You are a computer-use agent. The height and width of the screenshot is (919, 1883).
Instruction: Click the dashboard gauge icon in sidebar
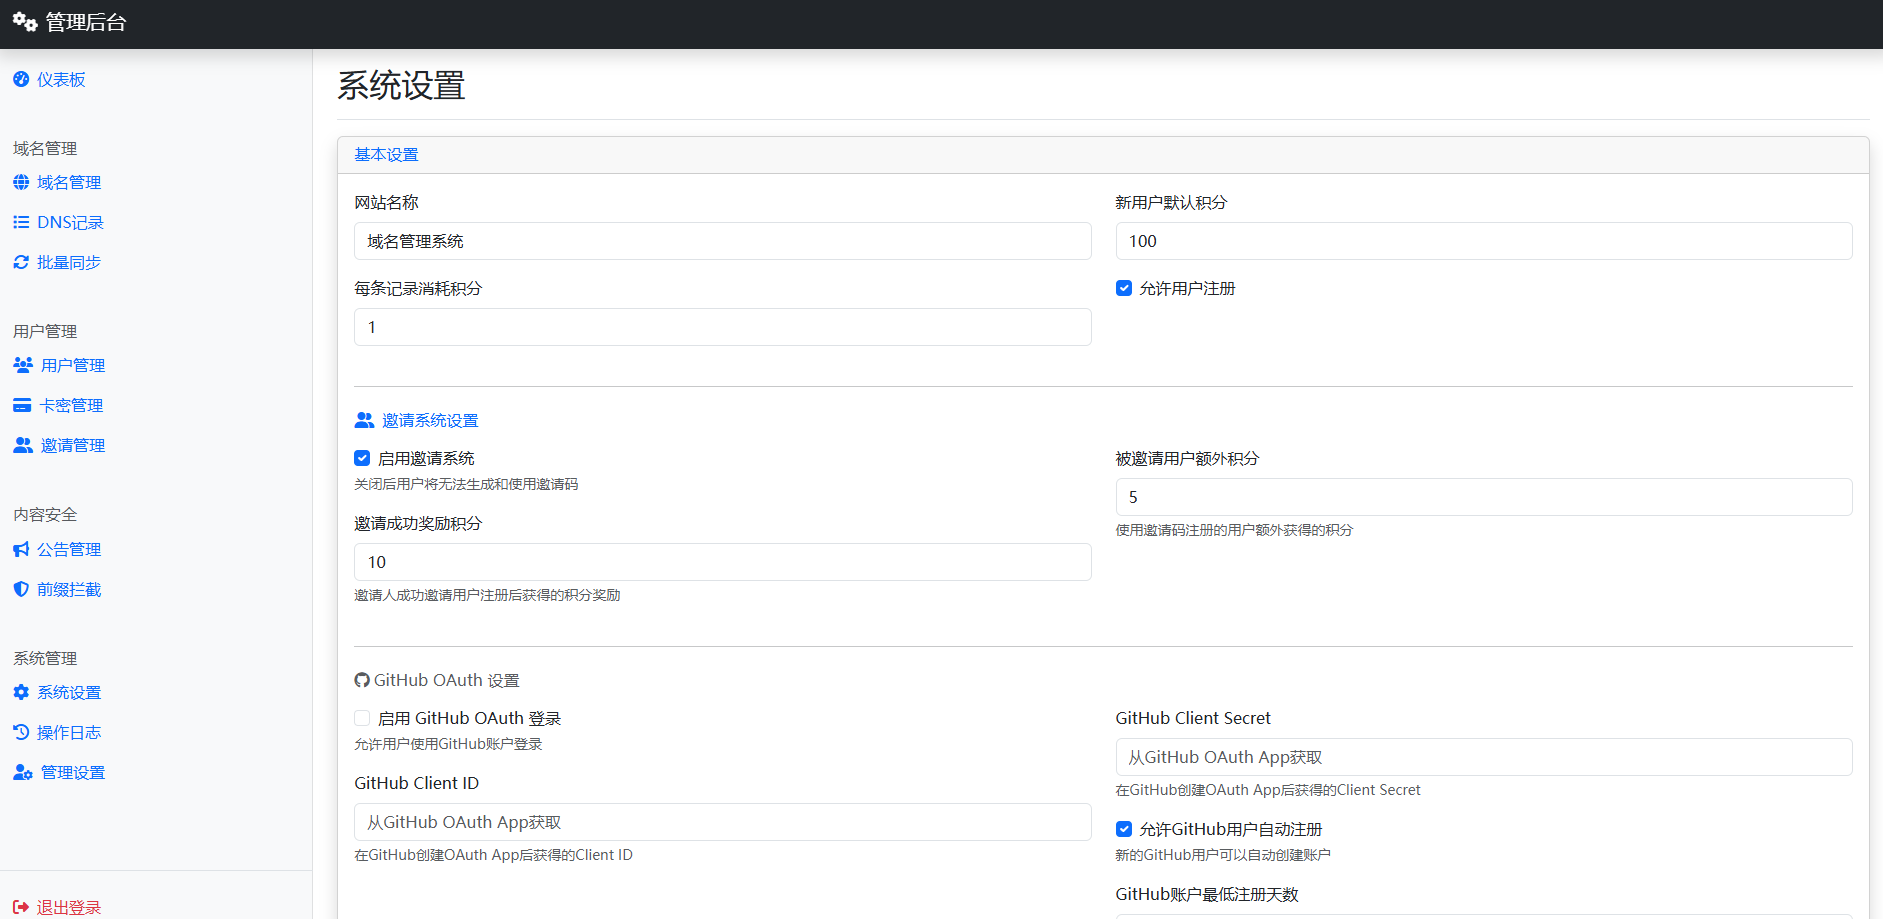coord(21,79)
